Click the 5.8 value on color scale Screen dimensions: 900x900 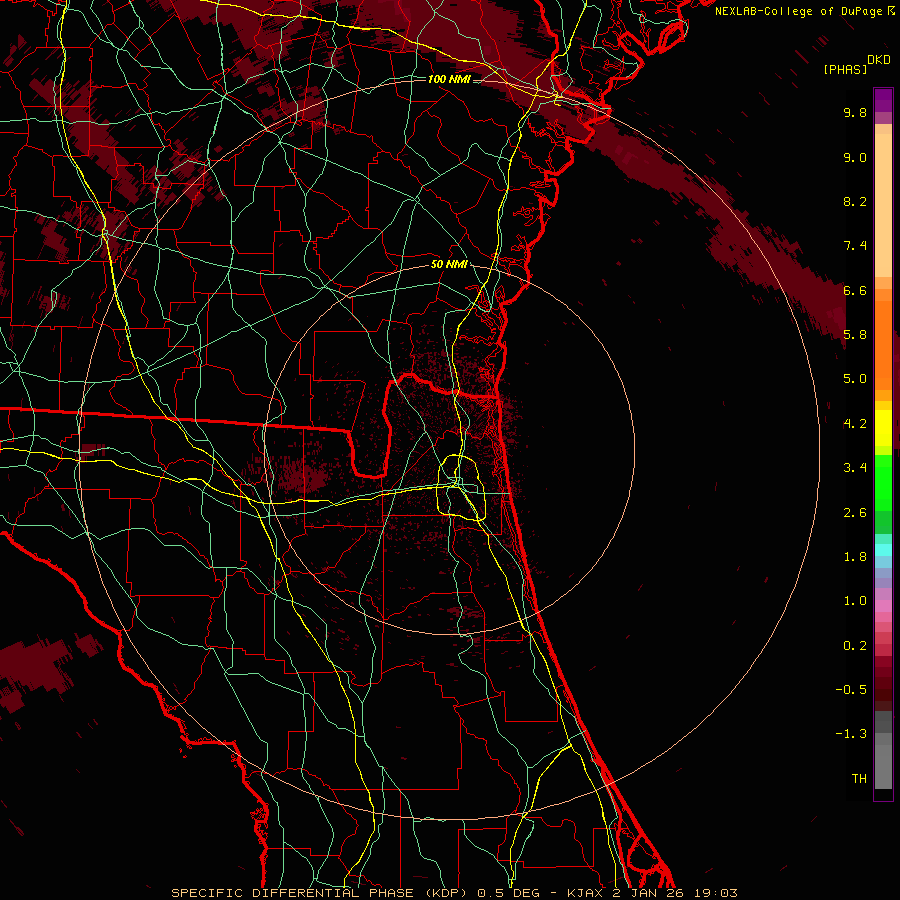(x=855, y=335)
